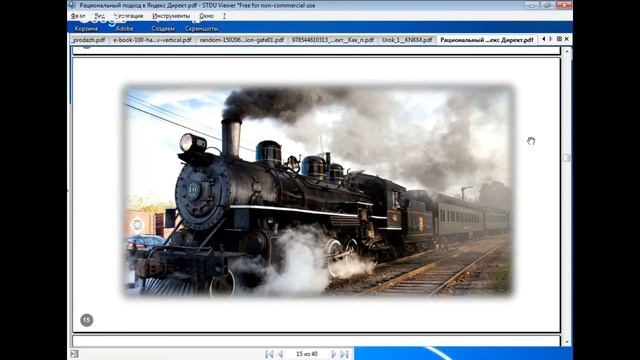
Task: Close the current document tab
Action: click(x=567, y=39)
